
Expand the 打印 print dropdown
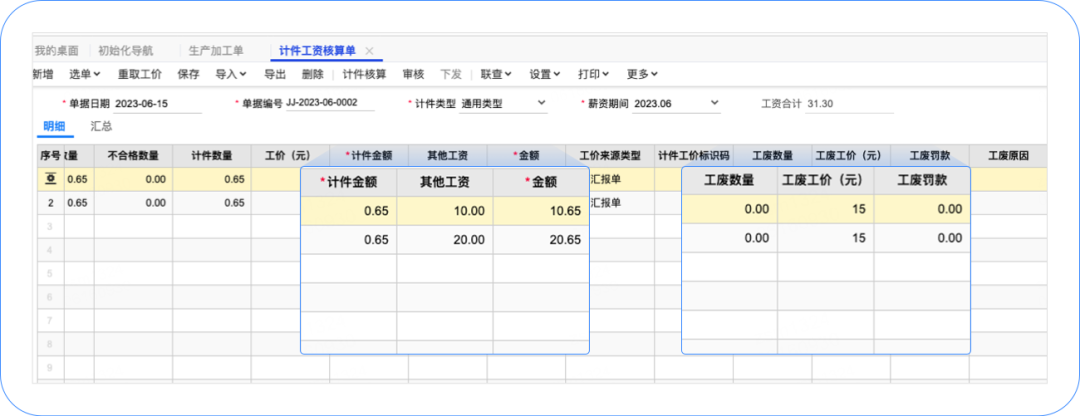[594, 74]
